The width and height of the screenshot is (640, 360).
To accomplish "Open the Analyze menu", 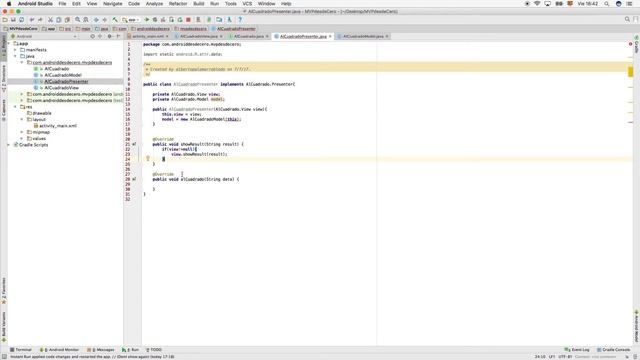I will 154,4.
